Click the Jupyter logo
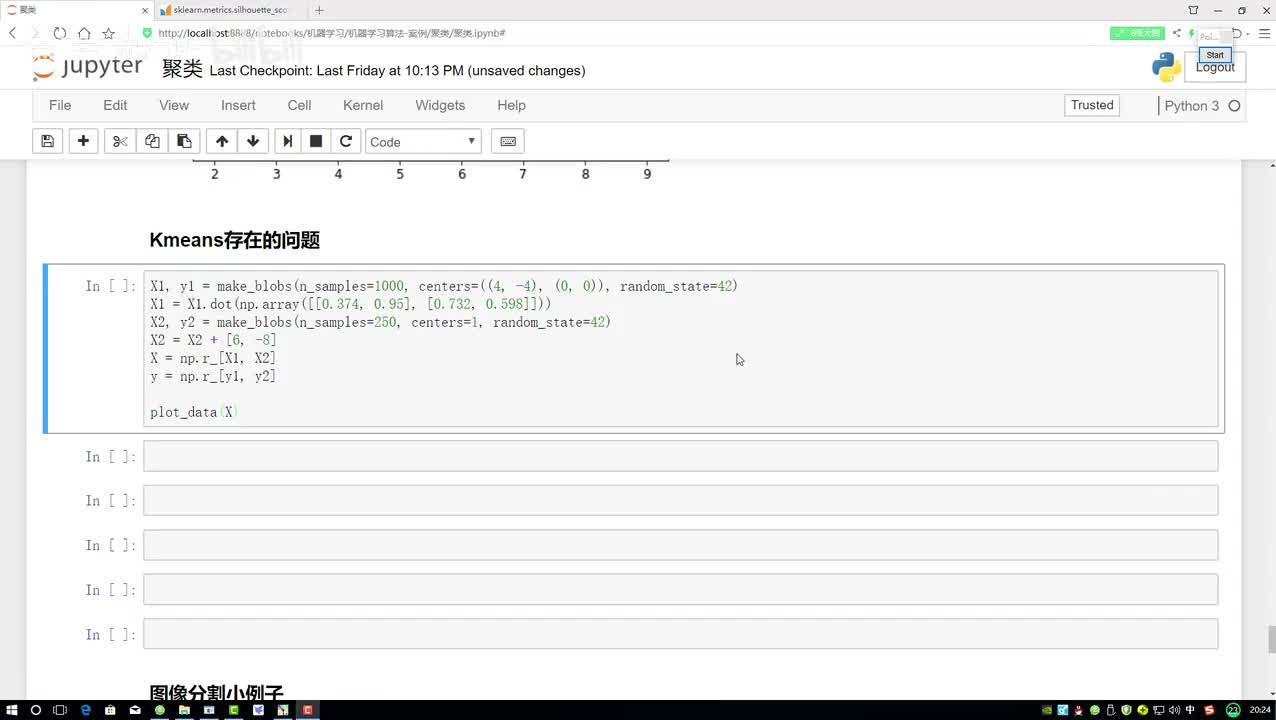 pos(87,67)
